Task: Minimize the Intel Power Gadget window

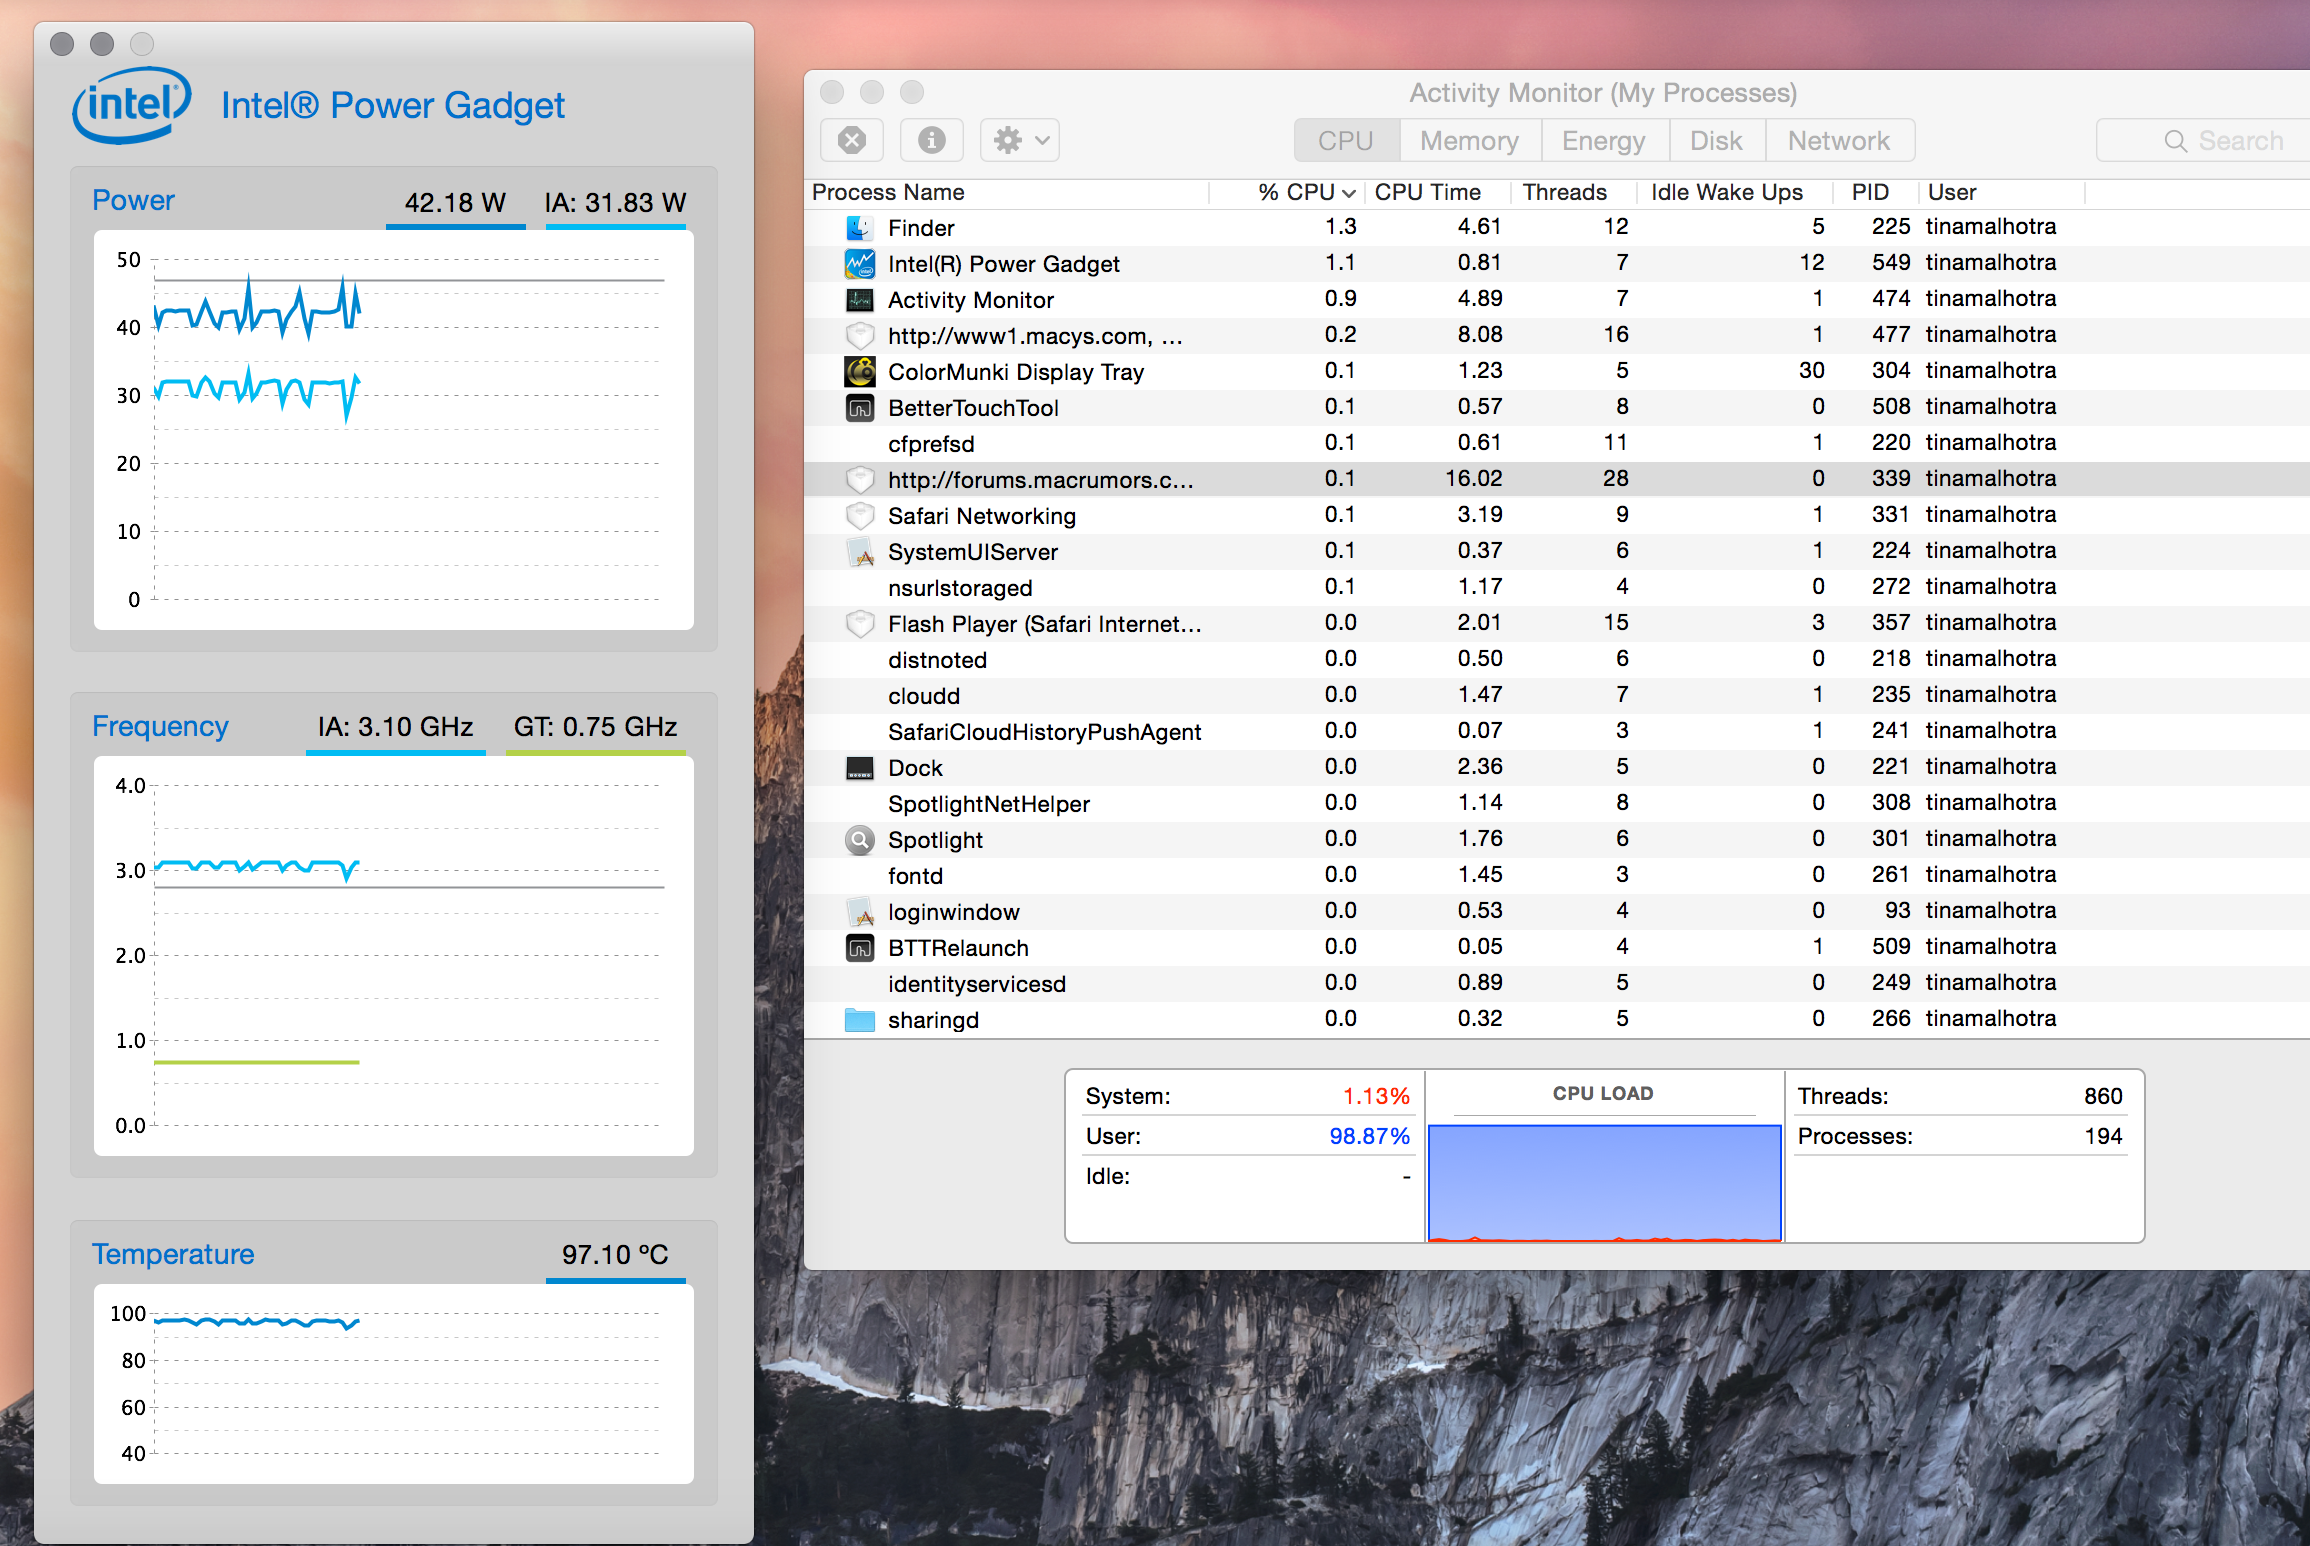Action: pyautogui.click(x=102, y=44)
